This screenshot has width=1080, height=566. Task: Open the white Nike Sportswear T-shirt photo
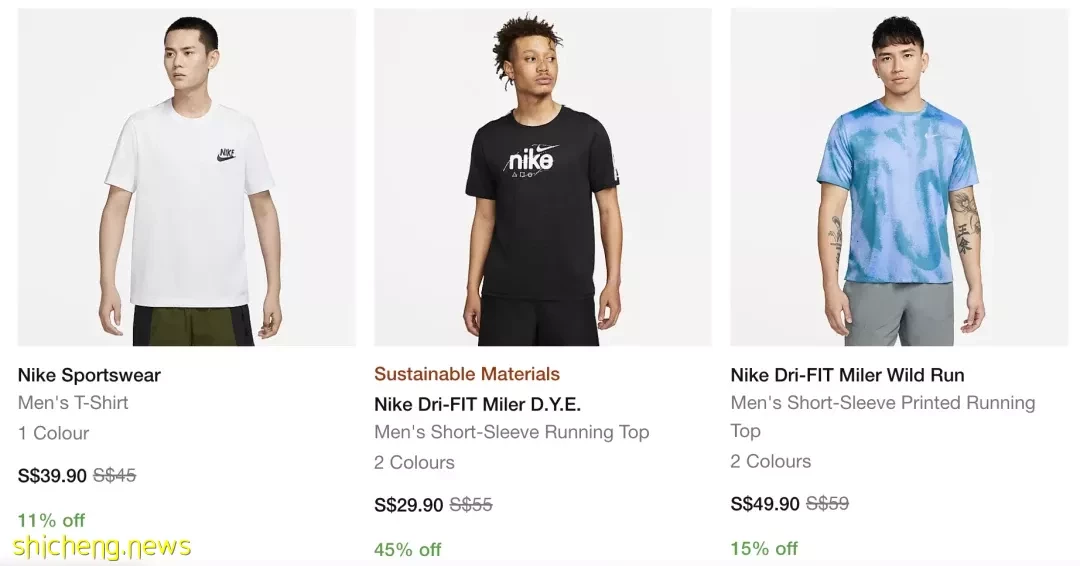click(187, 177)
